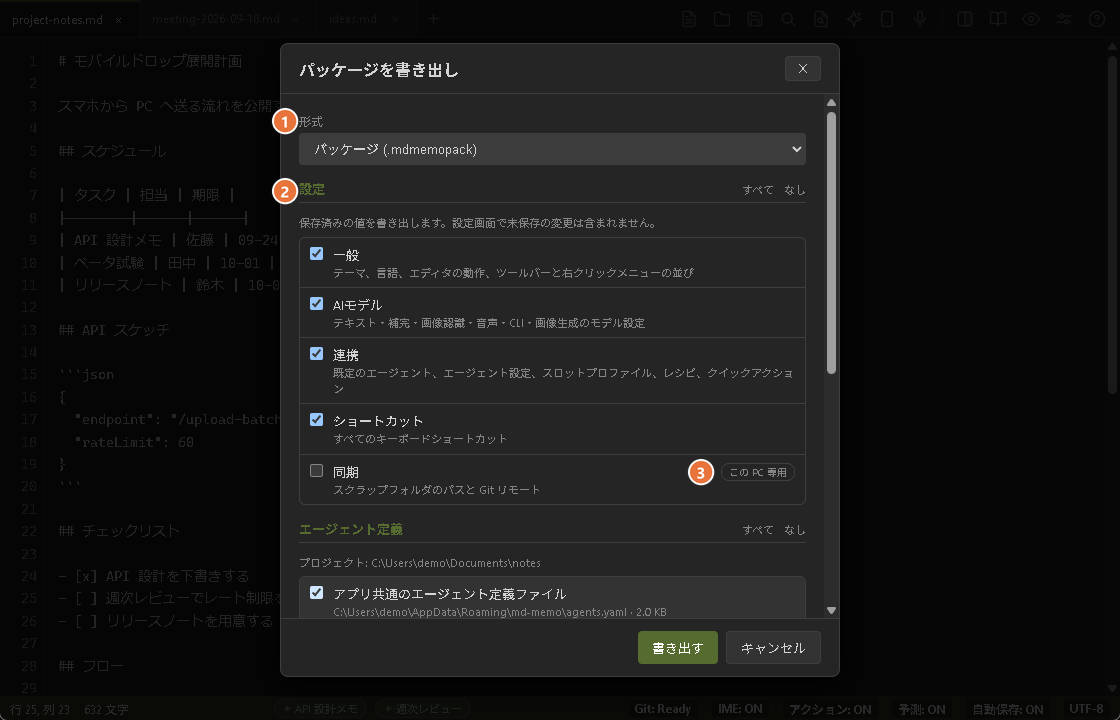This screenshot has height=720, width=1120.
Task: Toggle the AIモデル checkbox
Action: click(x=316, y=304)
